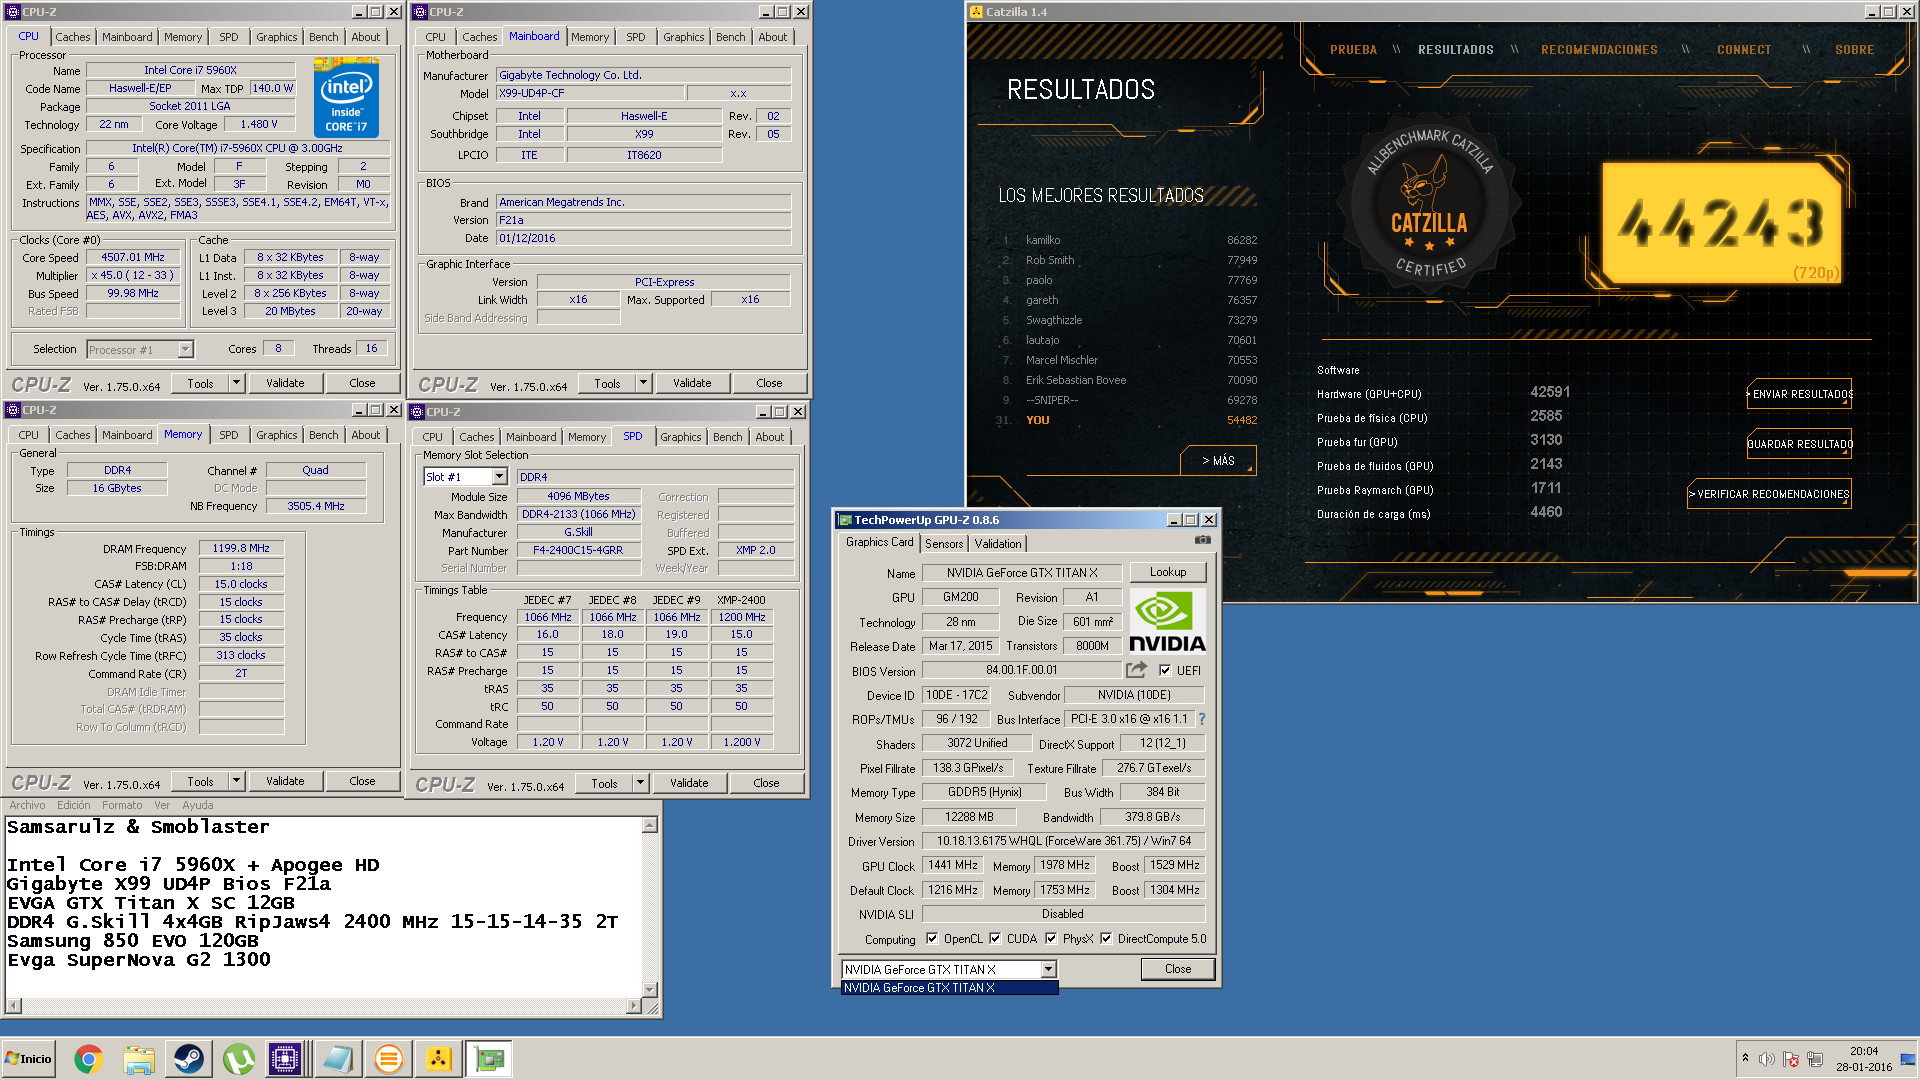This screenshot has height=1080, width=1920.
Task: Open the Bench tab in CPU-Z SPD window
Action: tap(728, 437)
